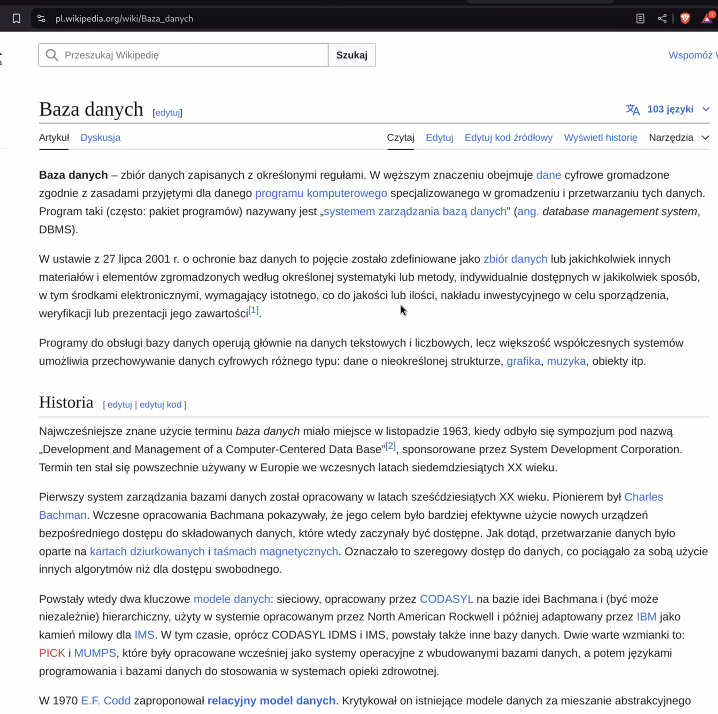Select the Artykuł tab
Viewport: 718px width, 714px height.
[54, 137]
